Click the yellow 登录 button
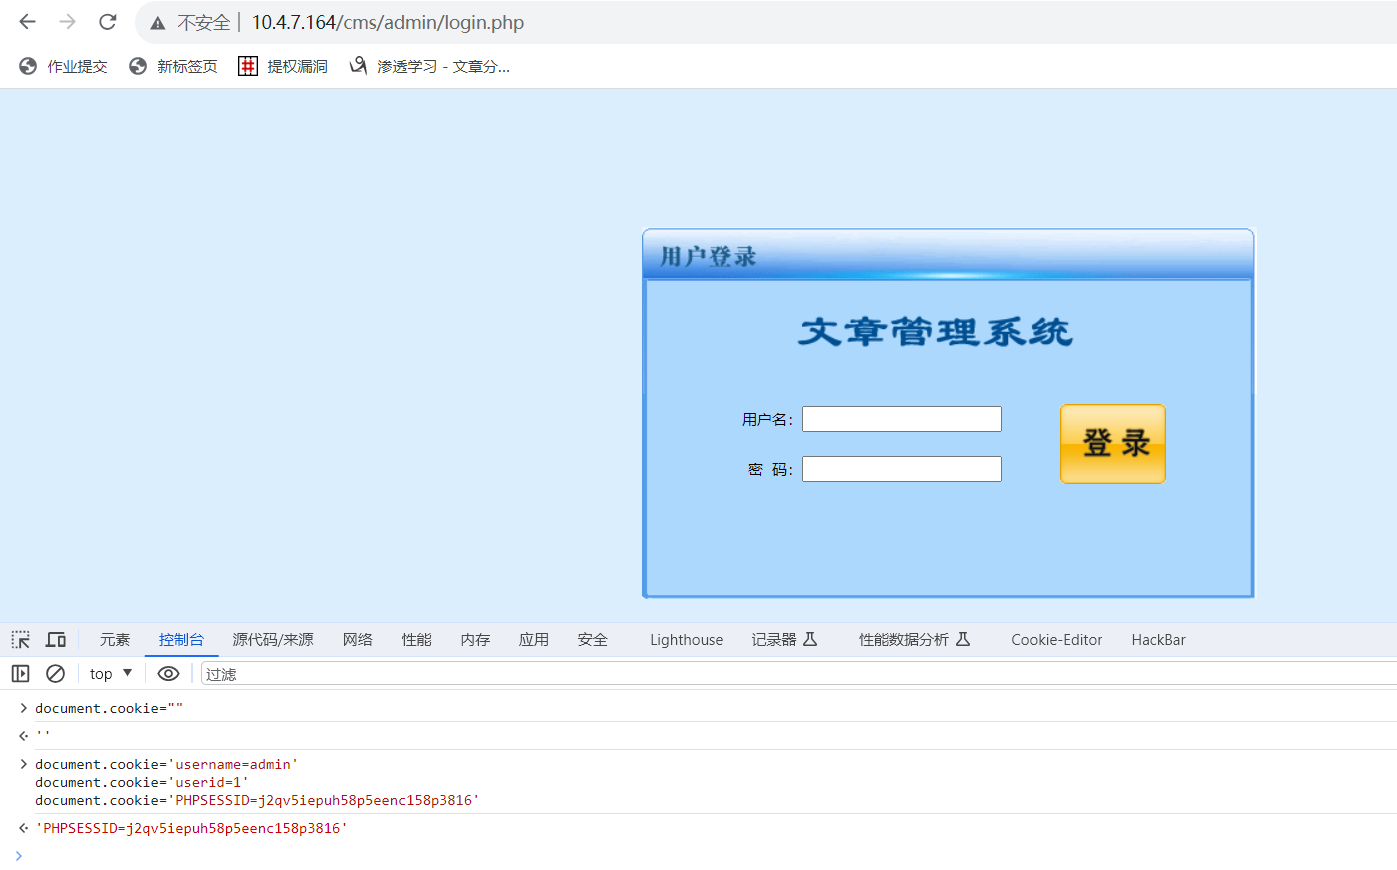Screen dimensions: 1397x870 pos(1113,444)
